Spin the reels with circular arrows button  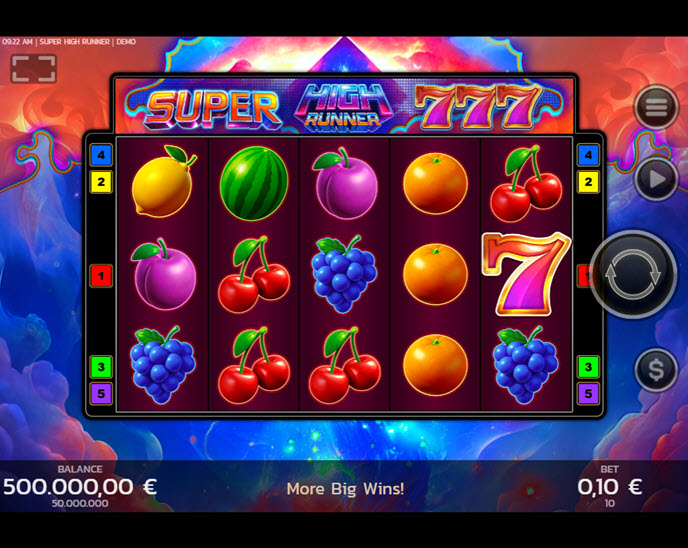(x=632, y=274)
